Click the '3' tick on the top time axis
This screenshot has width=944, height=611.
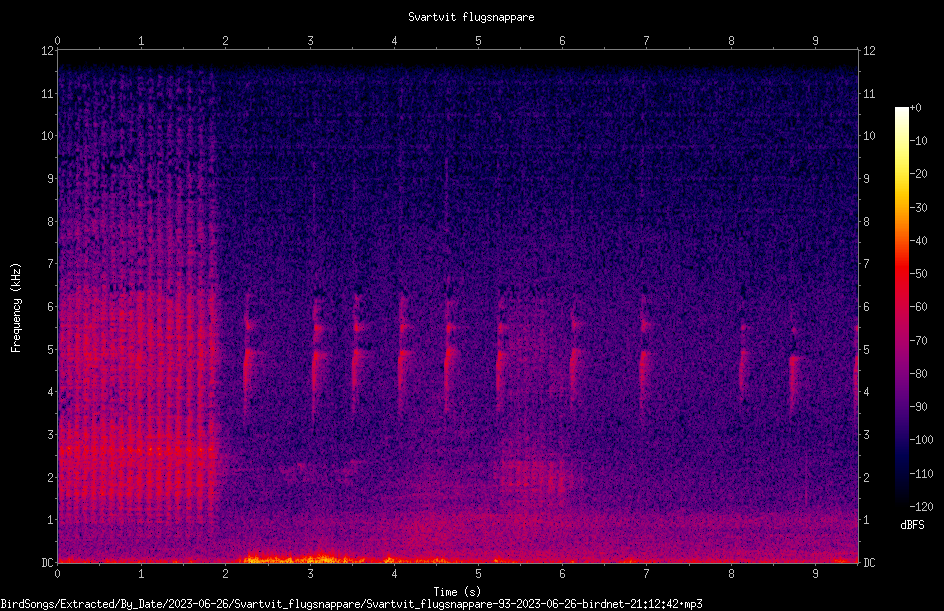[x=310, y=41]
